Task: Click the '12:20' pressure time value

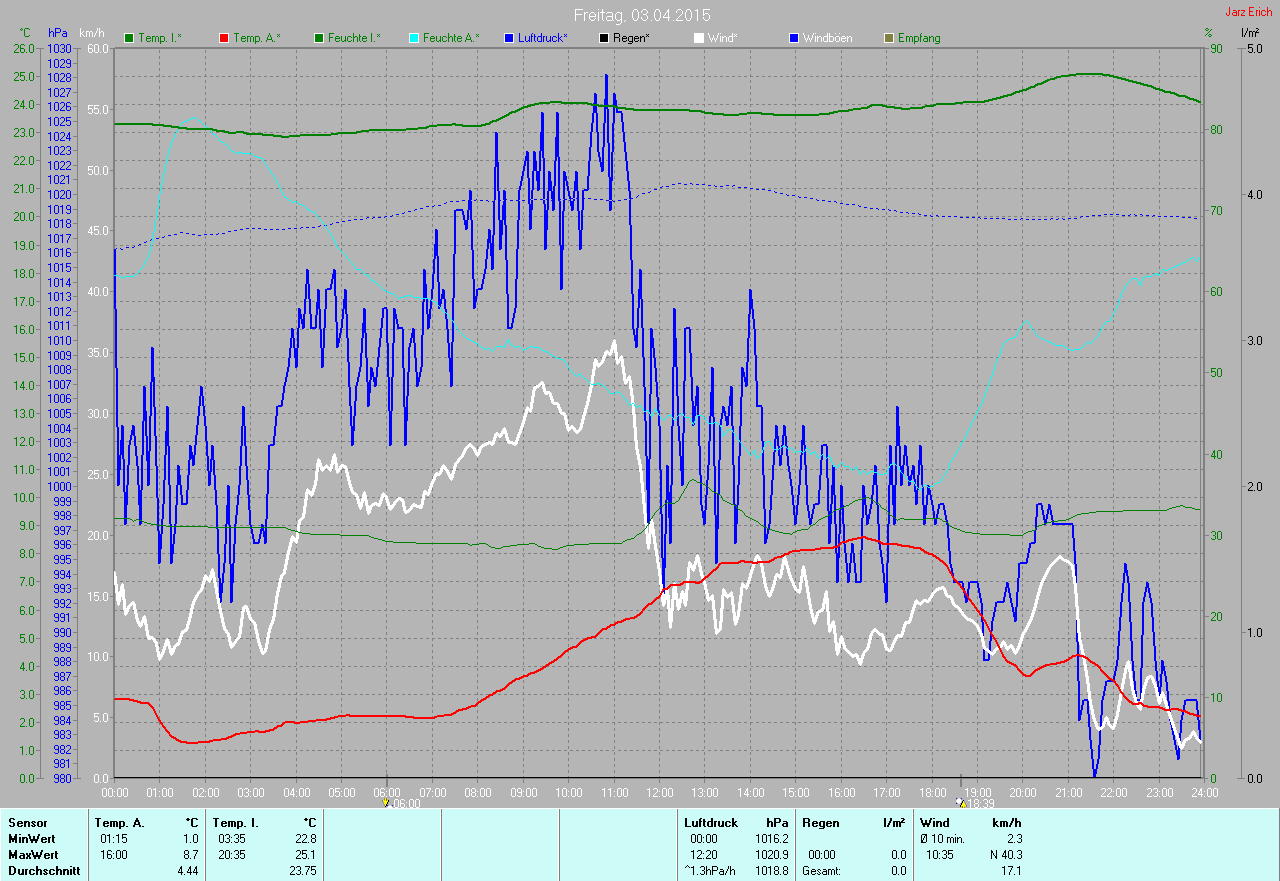Action: 703,855
